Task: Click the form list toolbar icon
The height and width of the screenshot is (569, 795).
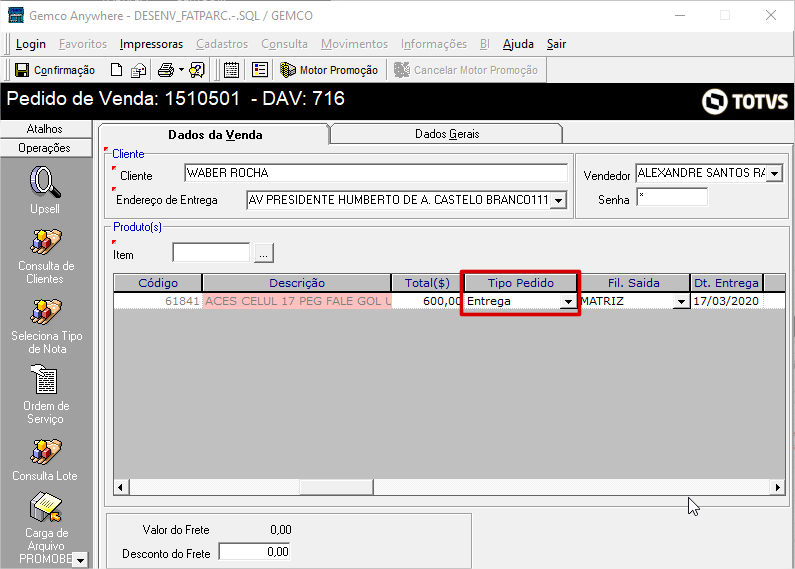Action: [260, 70]
